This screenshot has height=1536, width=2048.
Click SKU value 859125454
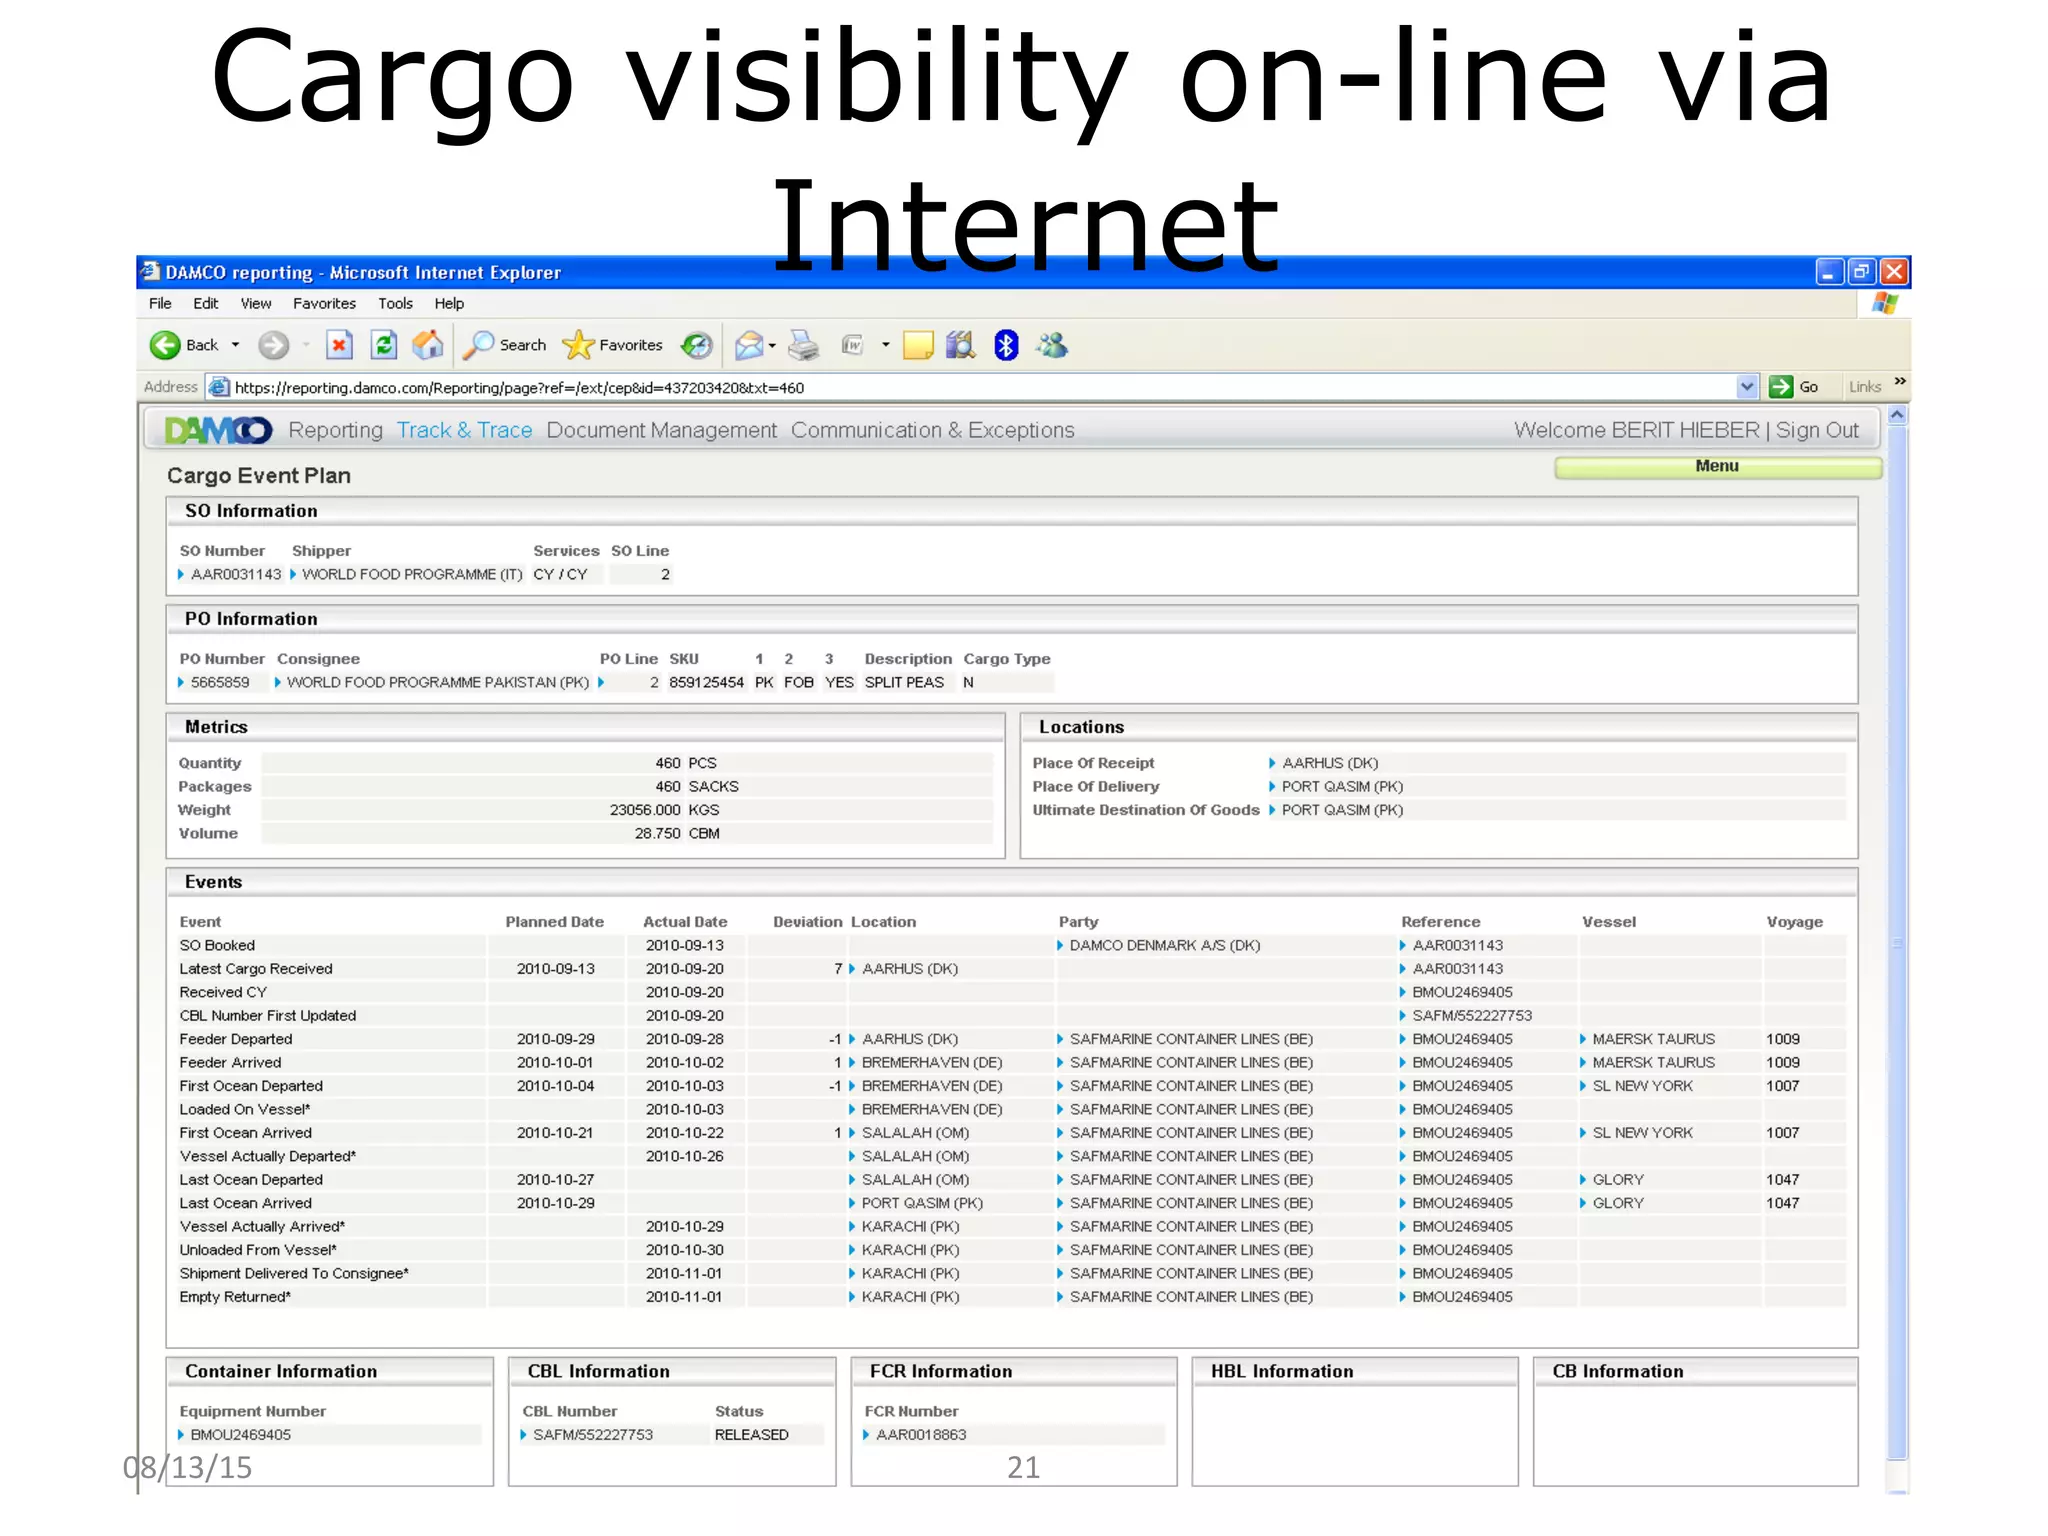(x=706, y=682)
